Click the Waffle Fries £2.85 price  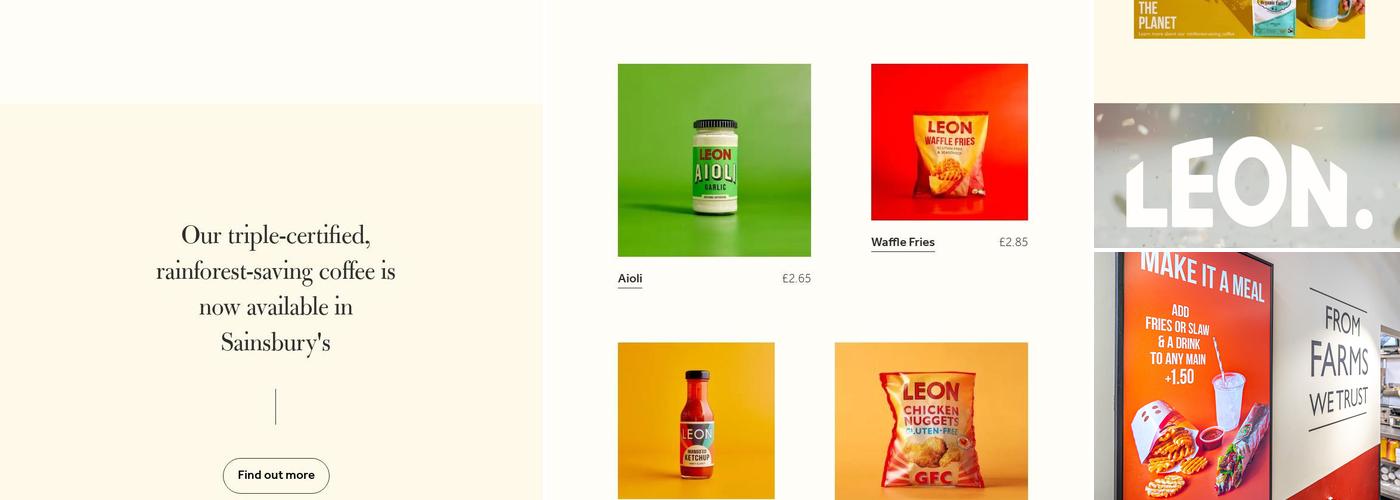1013,242
